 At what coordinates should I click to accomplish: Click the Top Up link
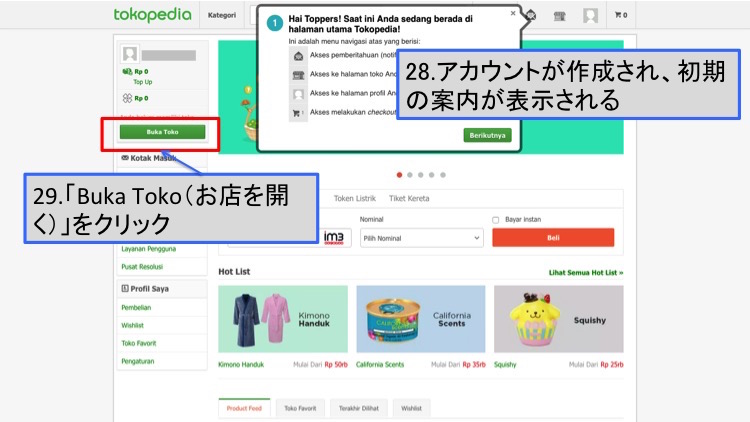tap(143, 82)
